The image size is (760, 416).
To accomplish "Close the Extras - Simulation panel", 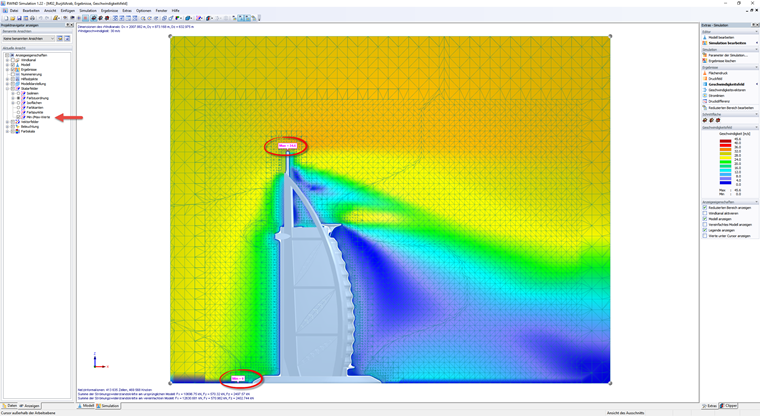I will tap(757, 25).
